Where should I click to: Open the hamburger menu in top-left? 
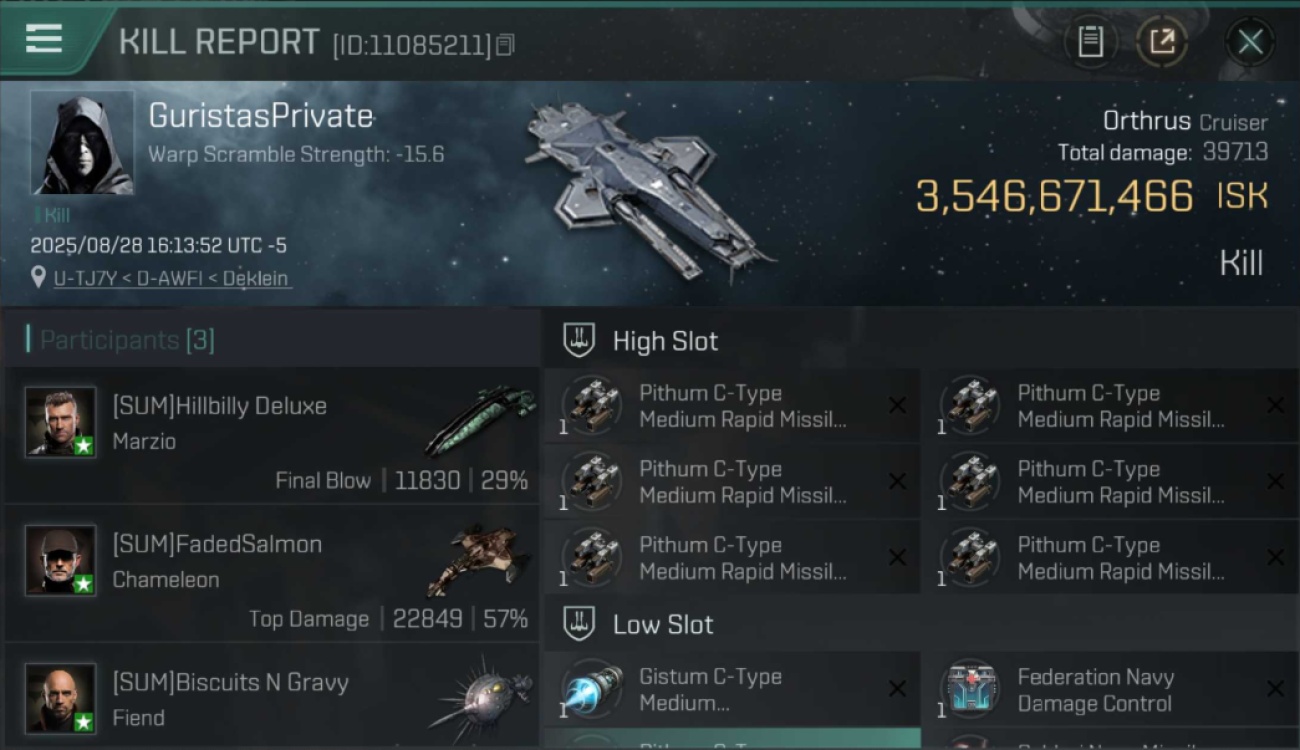pyautogui.click(x=44, y=39)
